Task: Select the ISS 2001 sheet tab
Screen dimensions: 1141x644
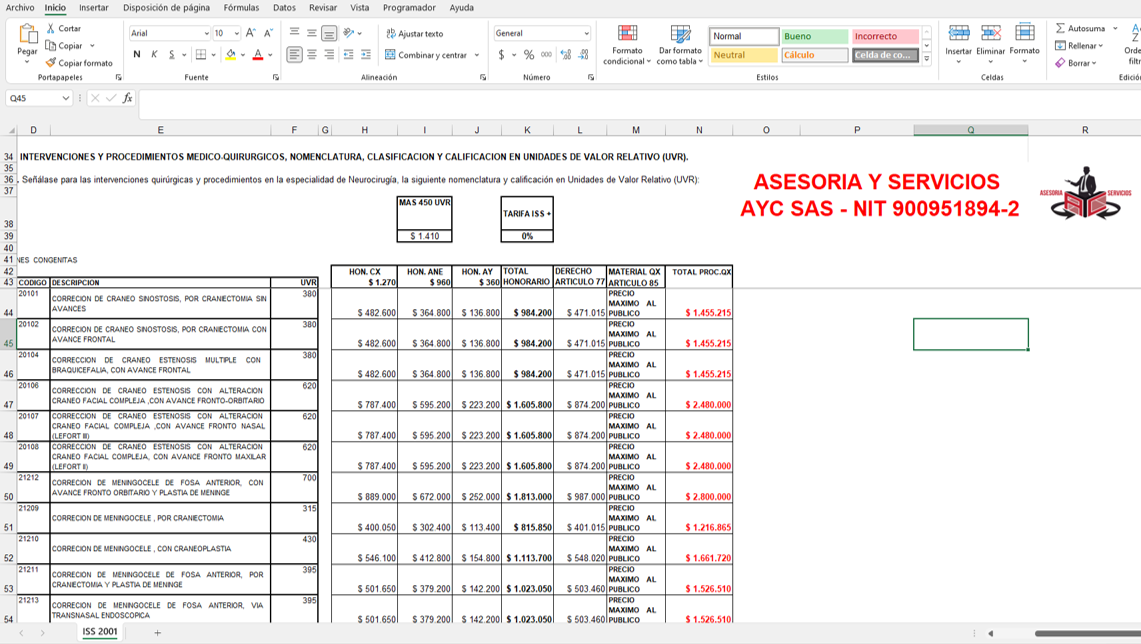Action: pos(100,631)
